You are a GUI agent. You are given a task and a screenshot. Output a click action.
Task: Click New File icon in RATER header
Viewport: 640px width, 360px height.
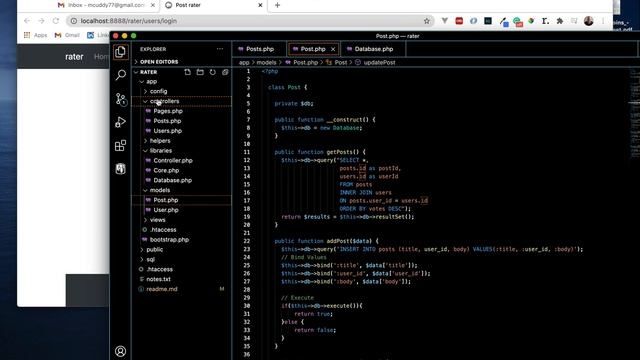pyautogui.click(x=187, y=72)
